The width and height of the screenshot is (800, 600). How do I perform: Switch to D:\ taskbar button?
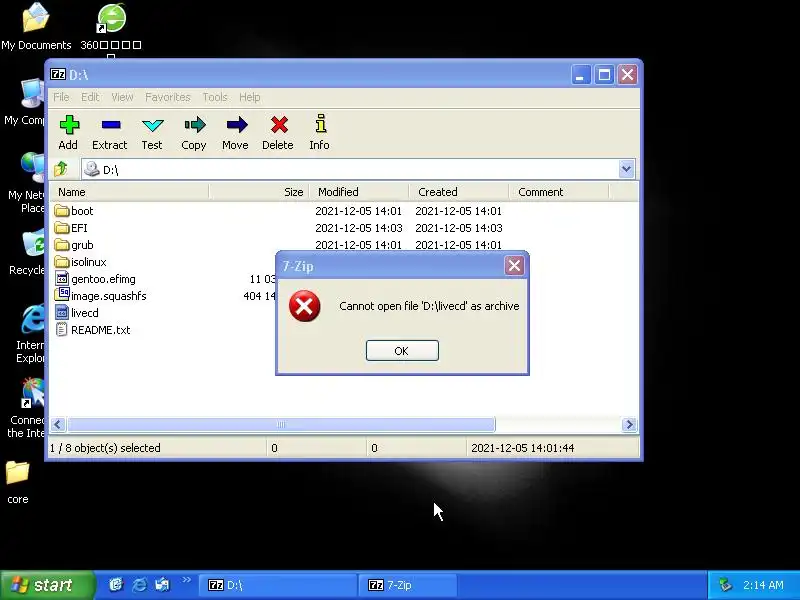[278, 585]
